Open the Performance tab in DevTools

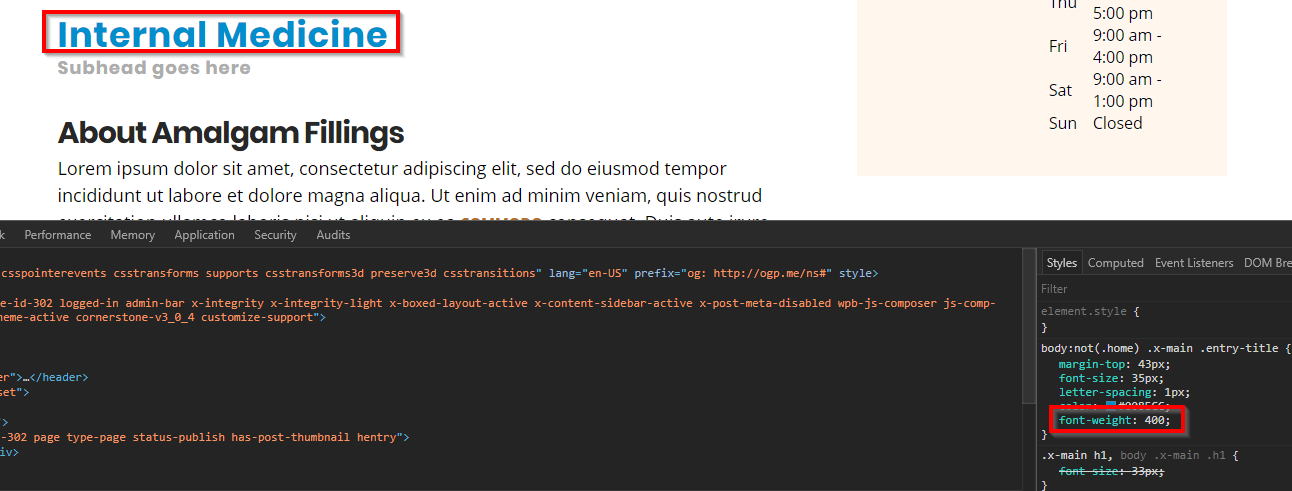[x=58, y=235]
